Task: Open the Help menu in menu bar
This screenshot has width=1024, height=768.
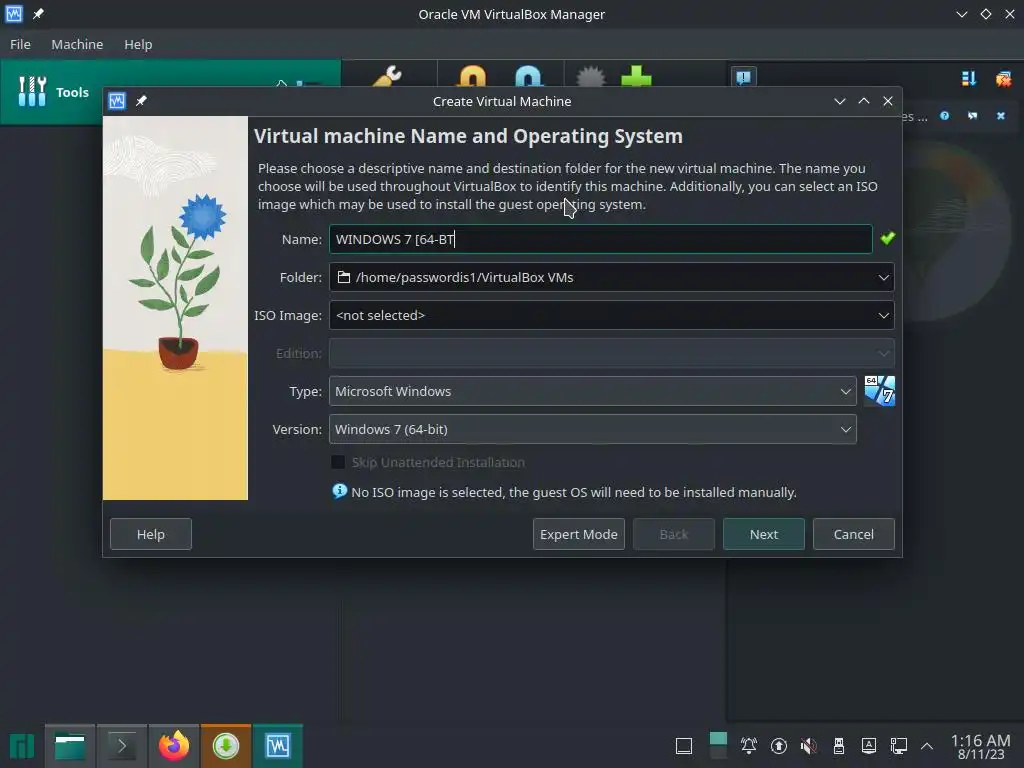Action: 138,44
